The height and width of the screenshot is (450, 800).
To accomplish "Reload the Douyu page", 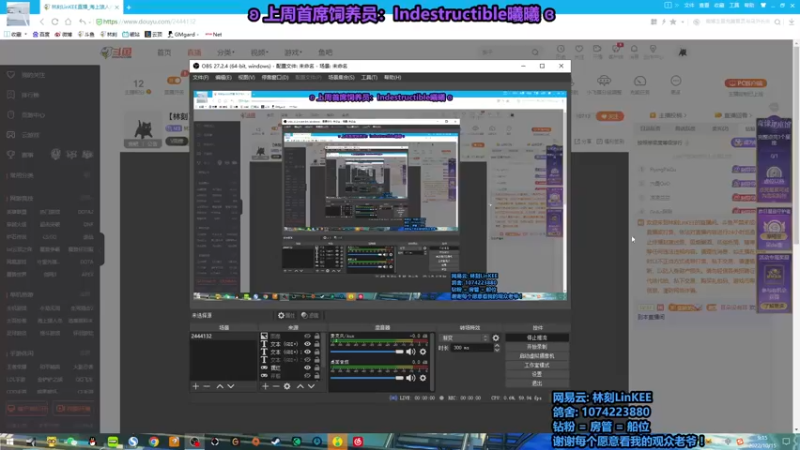I will (55, 22).
